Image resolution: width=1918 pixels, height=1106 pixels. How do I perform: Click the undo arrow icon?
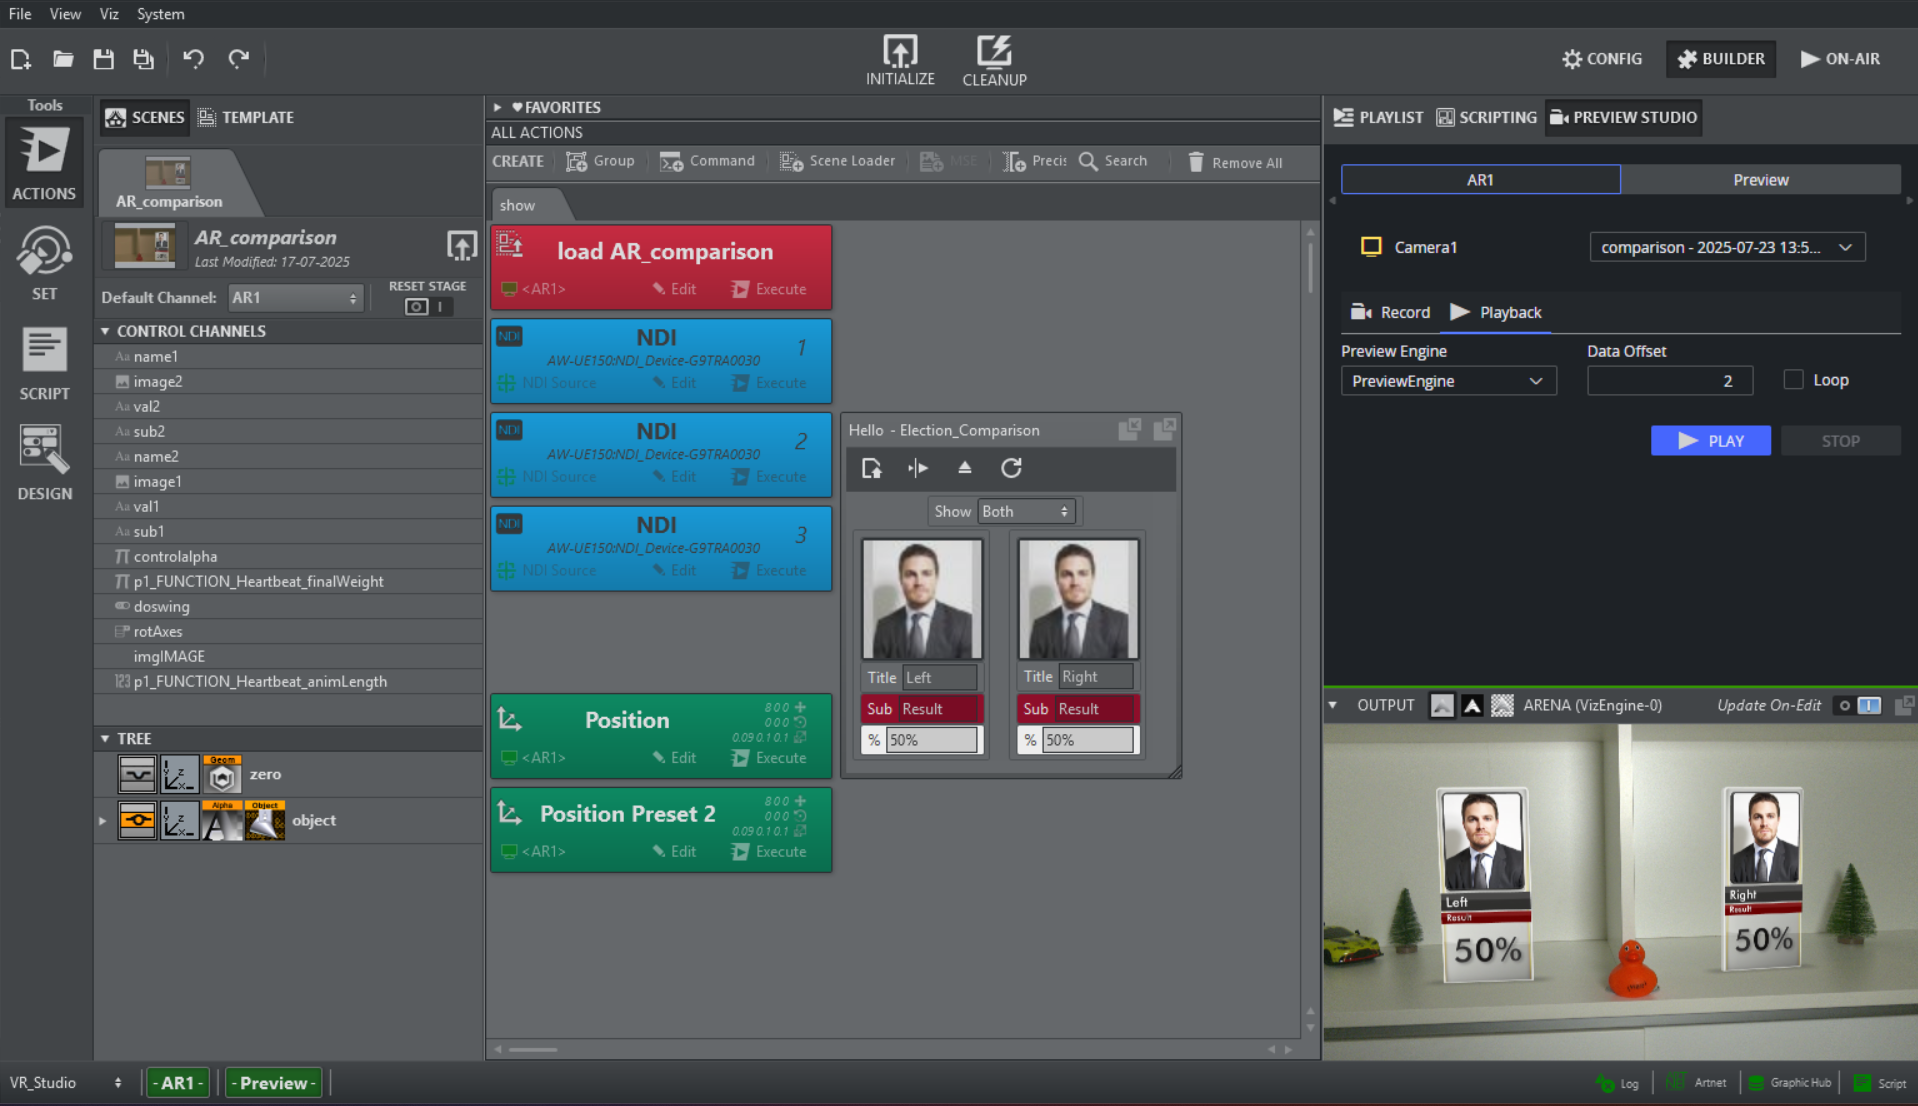point(193,59)
